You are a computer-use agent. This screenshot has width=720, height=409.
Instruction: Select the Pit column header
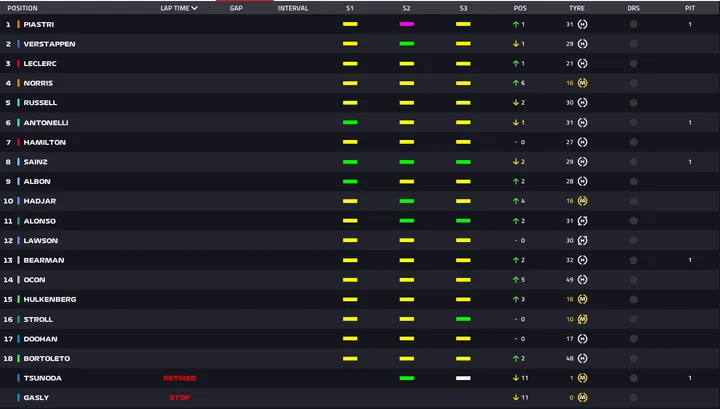tap(690, 8)
